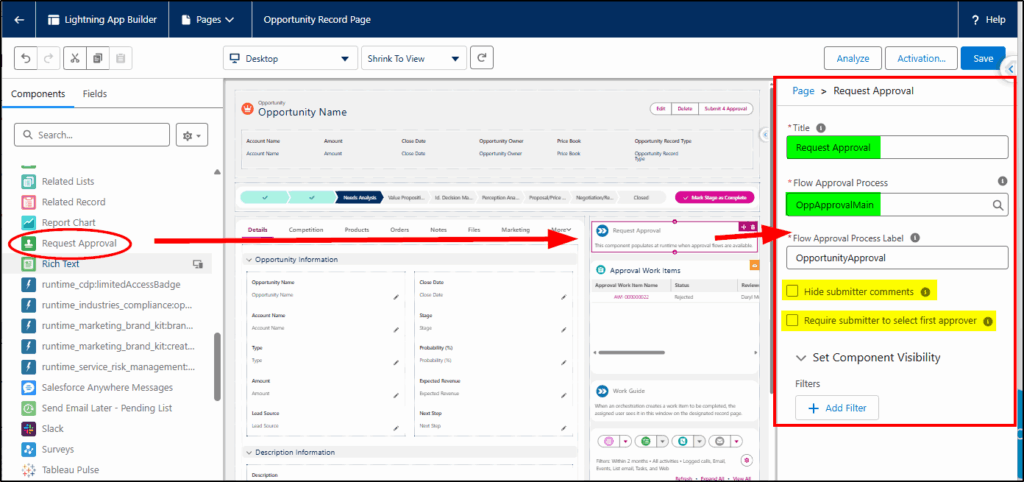Switch to the Fields tab

point(95,94)
